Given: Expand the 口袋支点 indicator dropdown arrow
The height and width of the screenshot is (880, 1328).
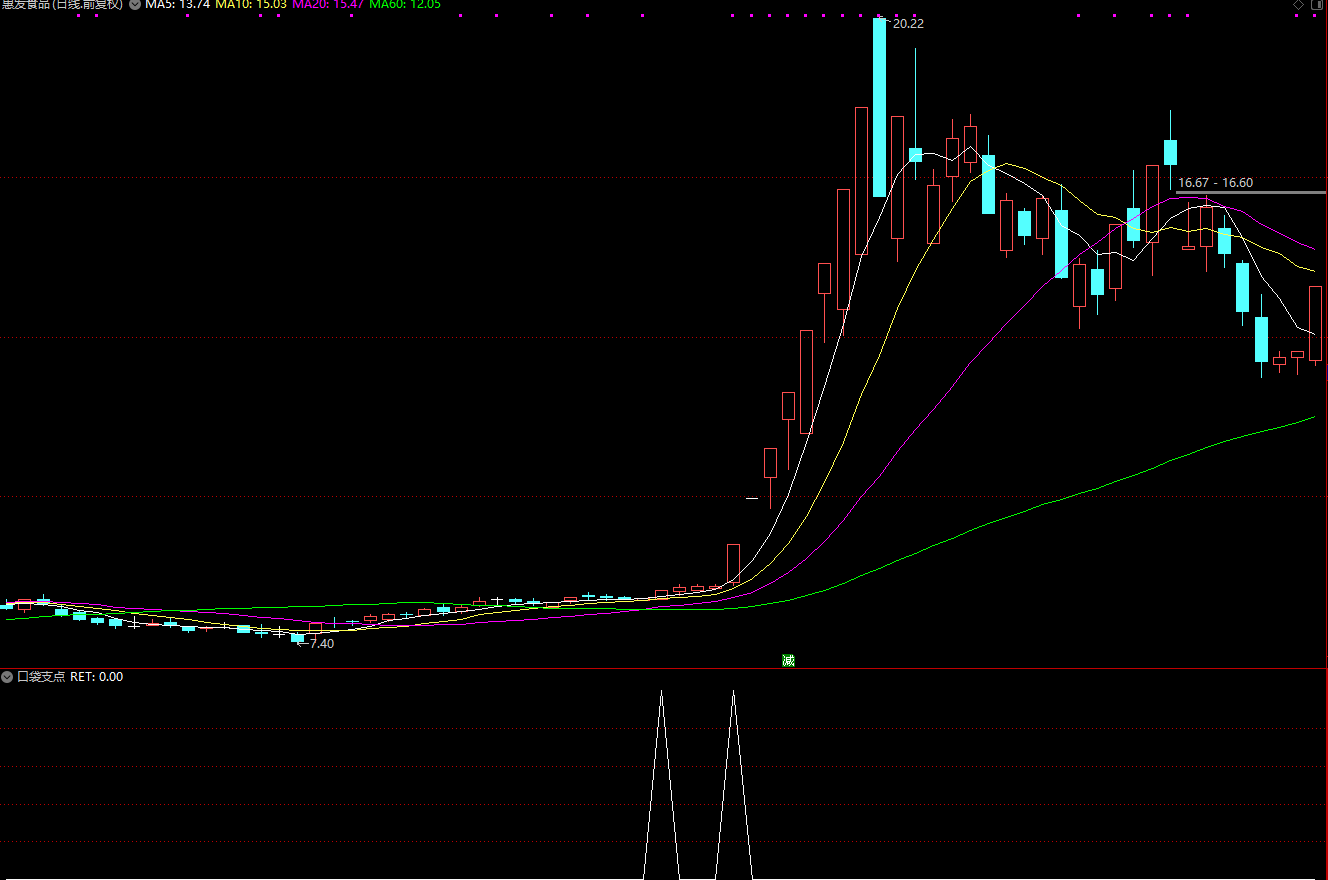Looking at the screenshot, I should tap(8, 677).
